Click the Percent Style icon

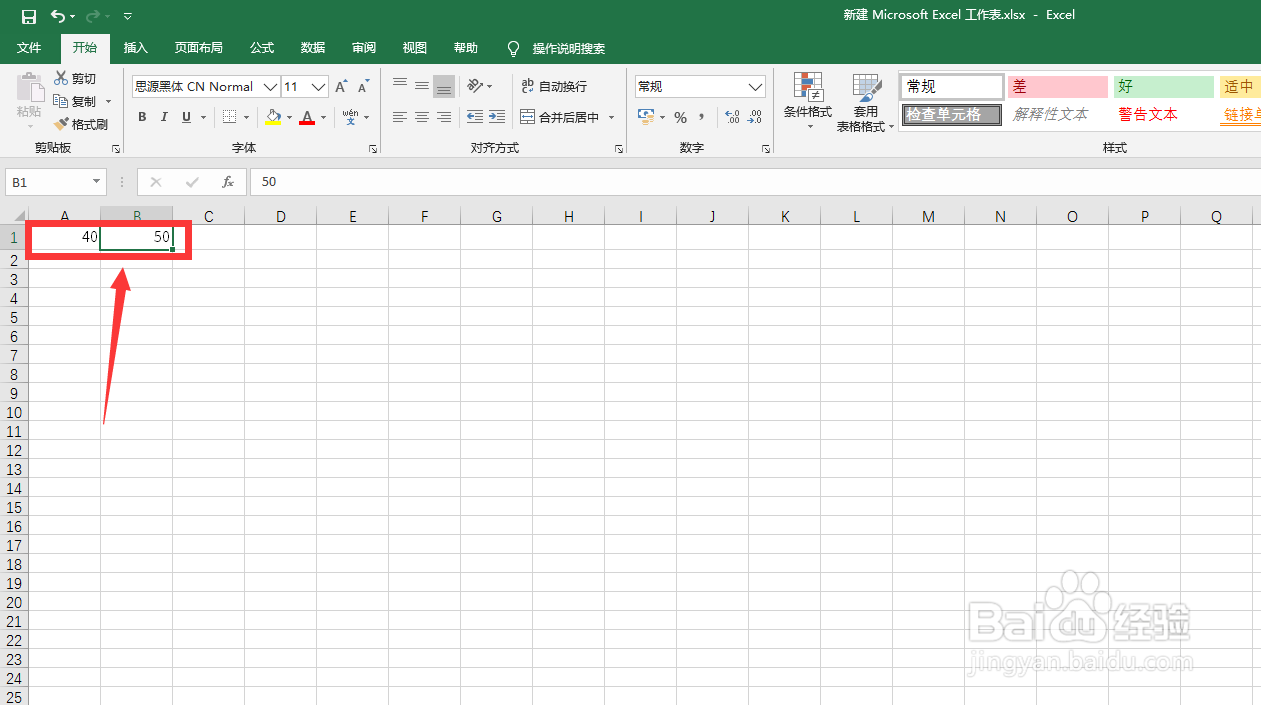tap(680, 117)
